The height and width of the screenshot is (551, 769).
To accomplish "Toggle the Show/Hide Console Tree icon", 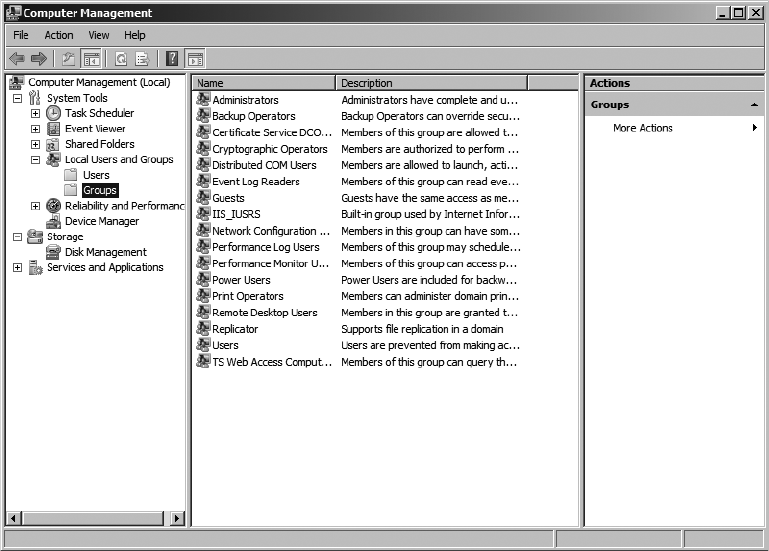I will click(x=92, y=59).
